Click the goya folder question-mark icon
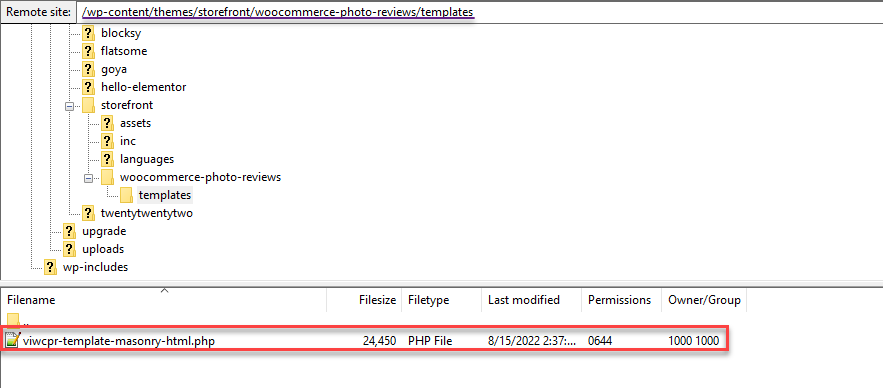Screen dimensions: 883x388 88,69
